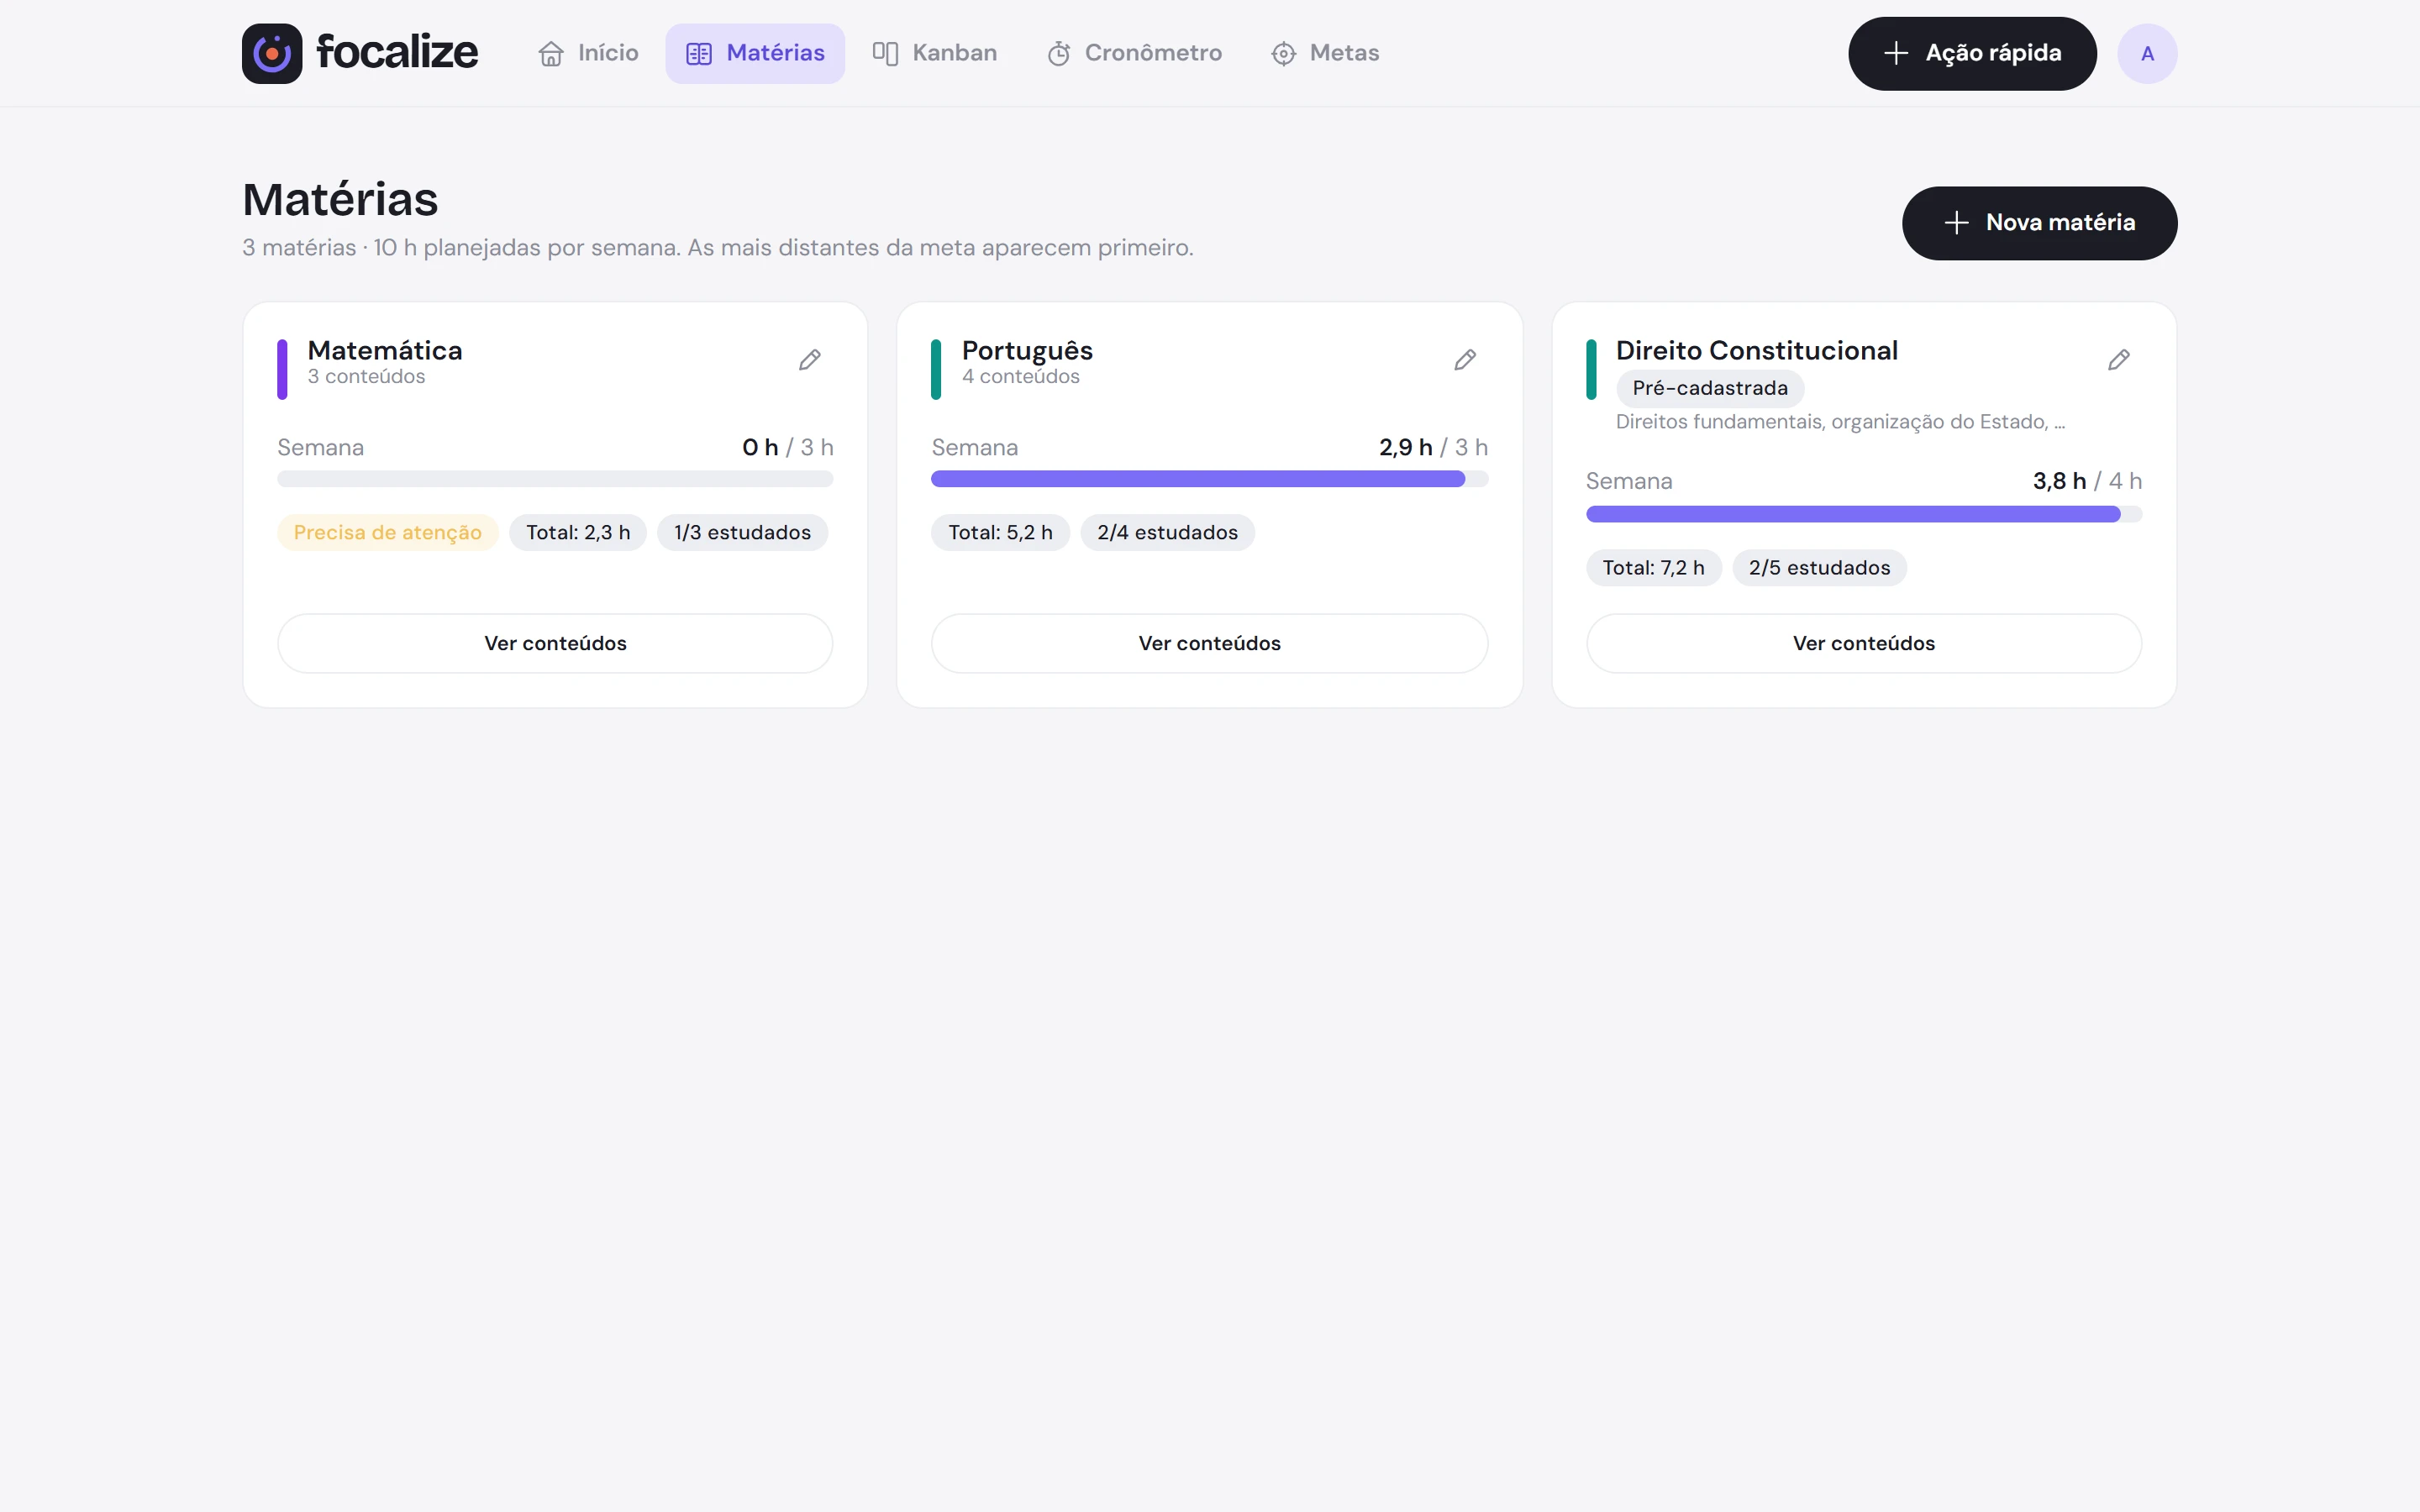2420x1512 pixels.
Task: Click the Pré-cadastrada badge
Action: (x=1710, y=388)
